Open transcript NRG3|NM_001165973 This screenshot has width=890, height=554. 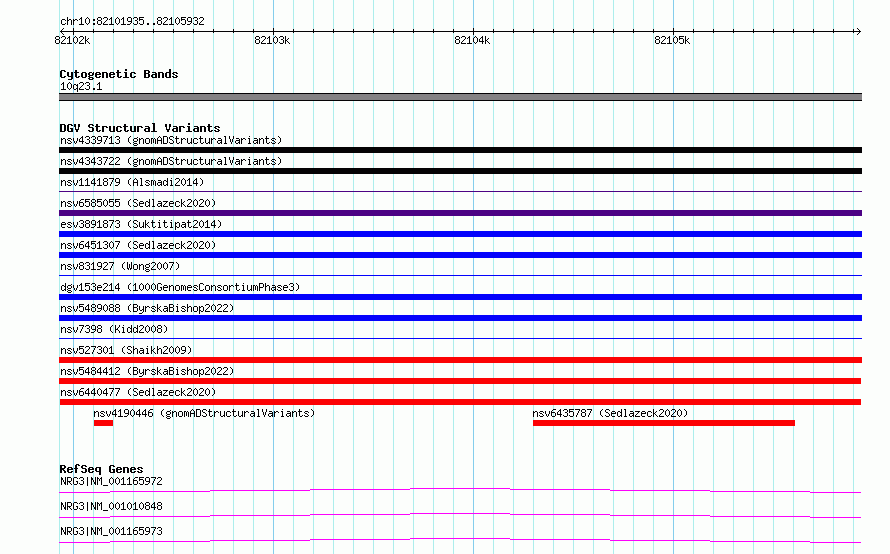pyautogui.click(x=111, y=531)
